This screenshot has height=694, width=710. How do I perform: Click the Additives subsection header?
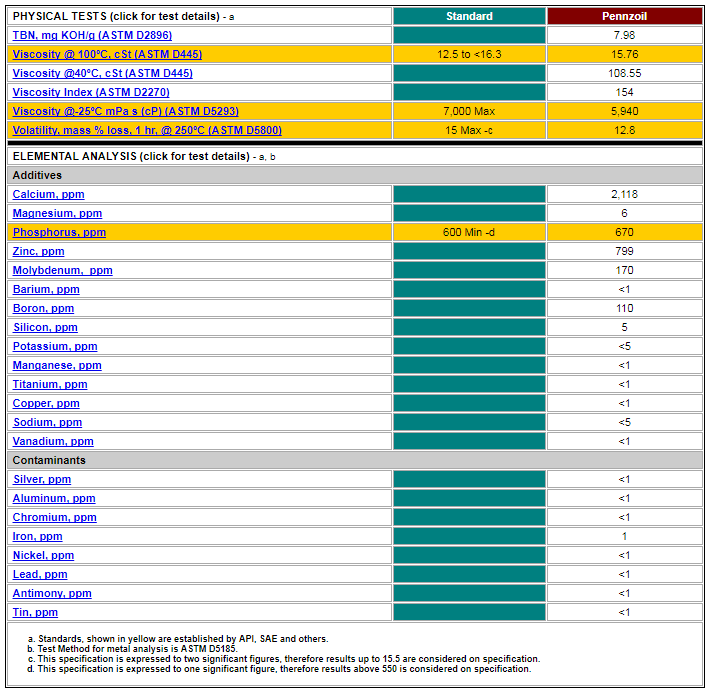(355, 175)
